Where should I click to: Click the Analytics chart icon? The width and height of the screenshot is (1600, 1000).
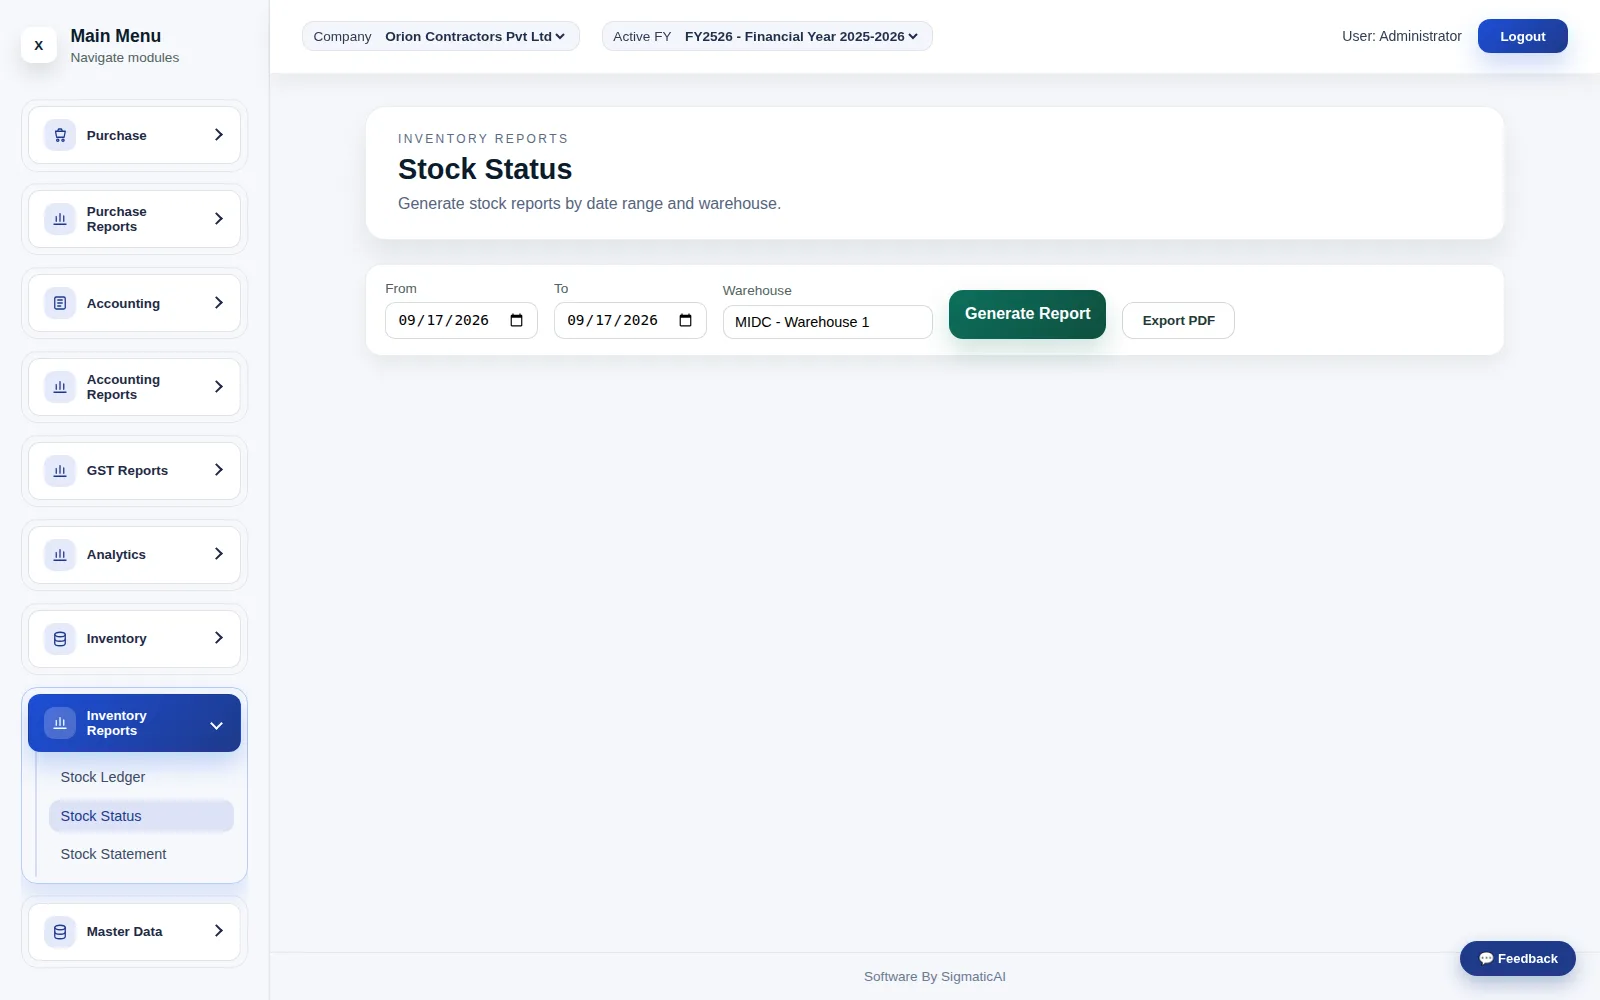click(x=60, y=554)
